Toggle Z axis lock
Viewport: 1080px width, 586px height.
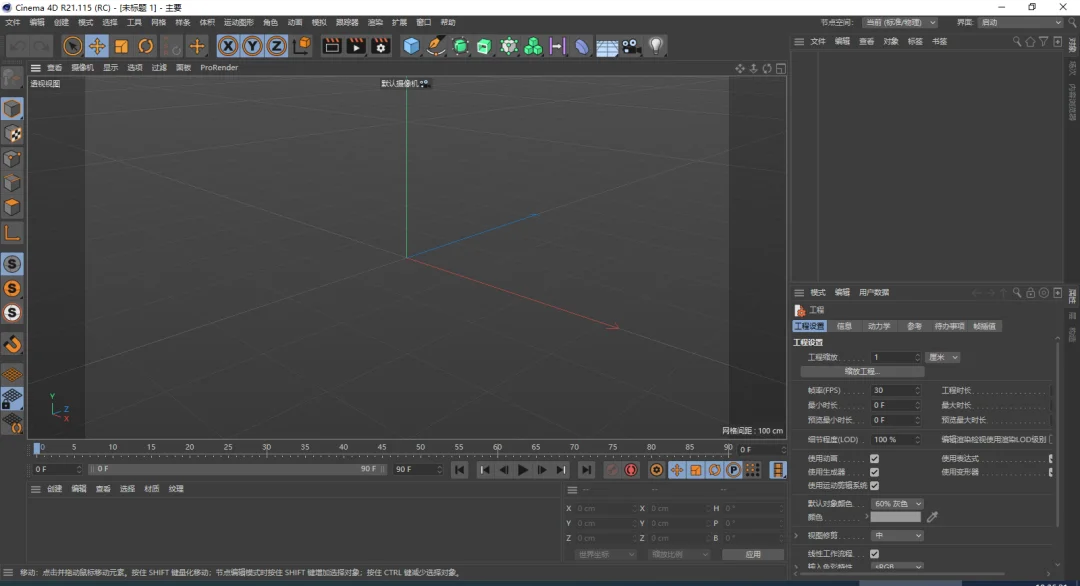point(276,46)
